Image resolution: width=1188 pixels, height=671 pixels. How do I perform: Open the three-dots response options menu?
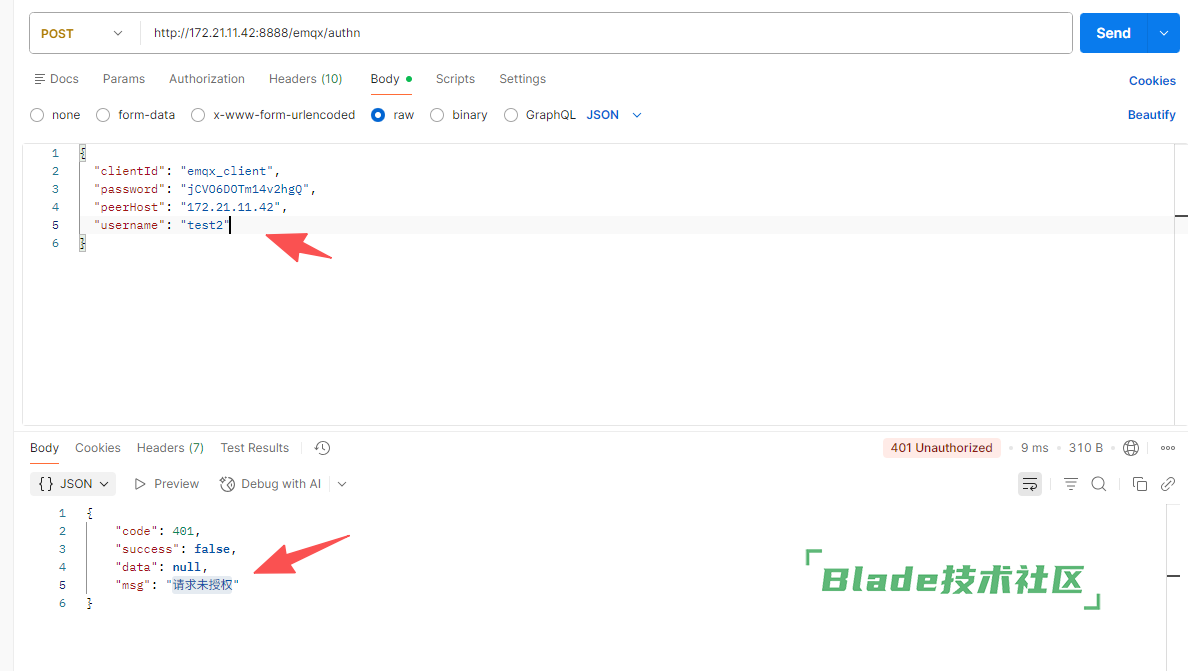1168,448
